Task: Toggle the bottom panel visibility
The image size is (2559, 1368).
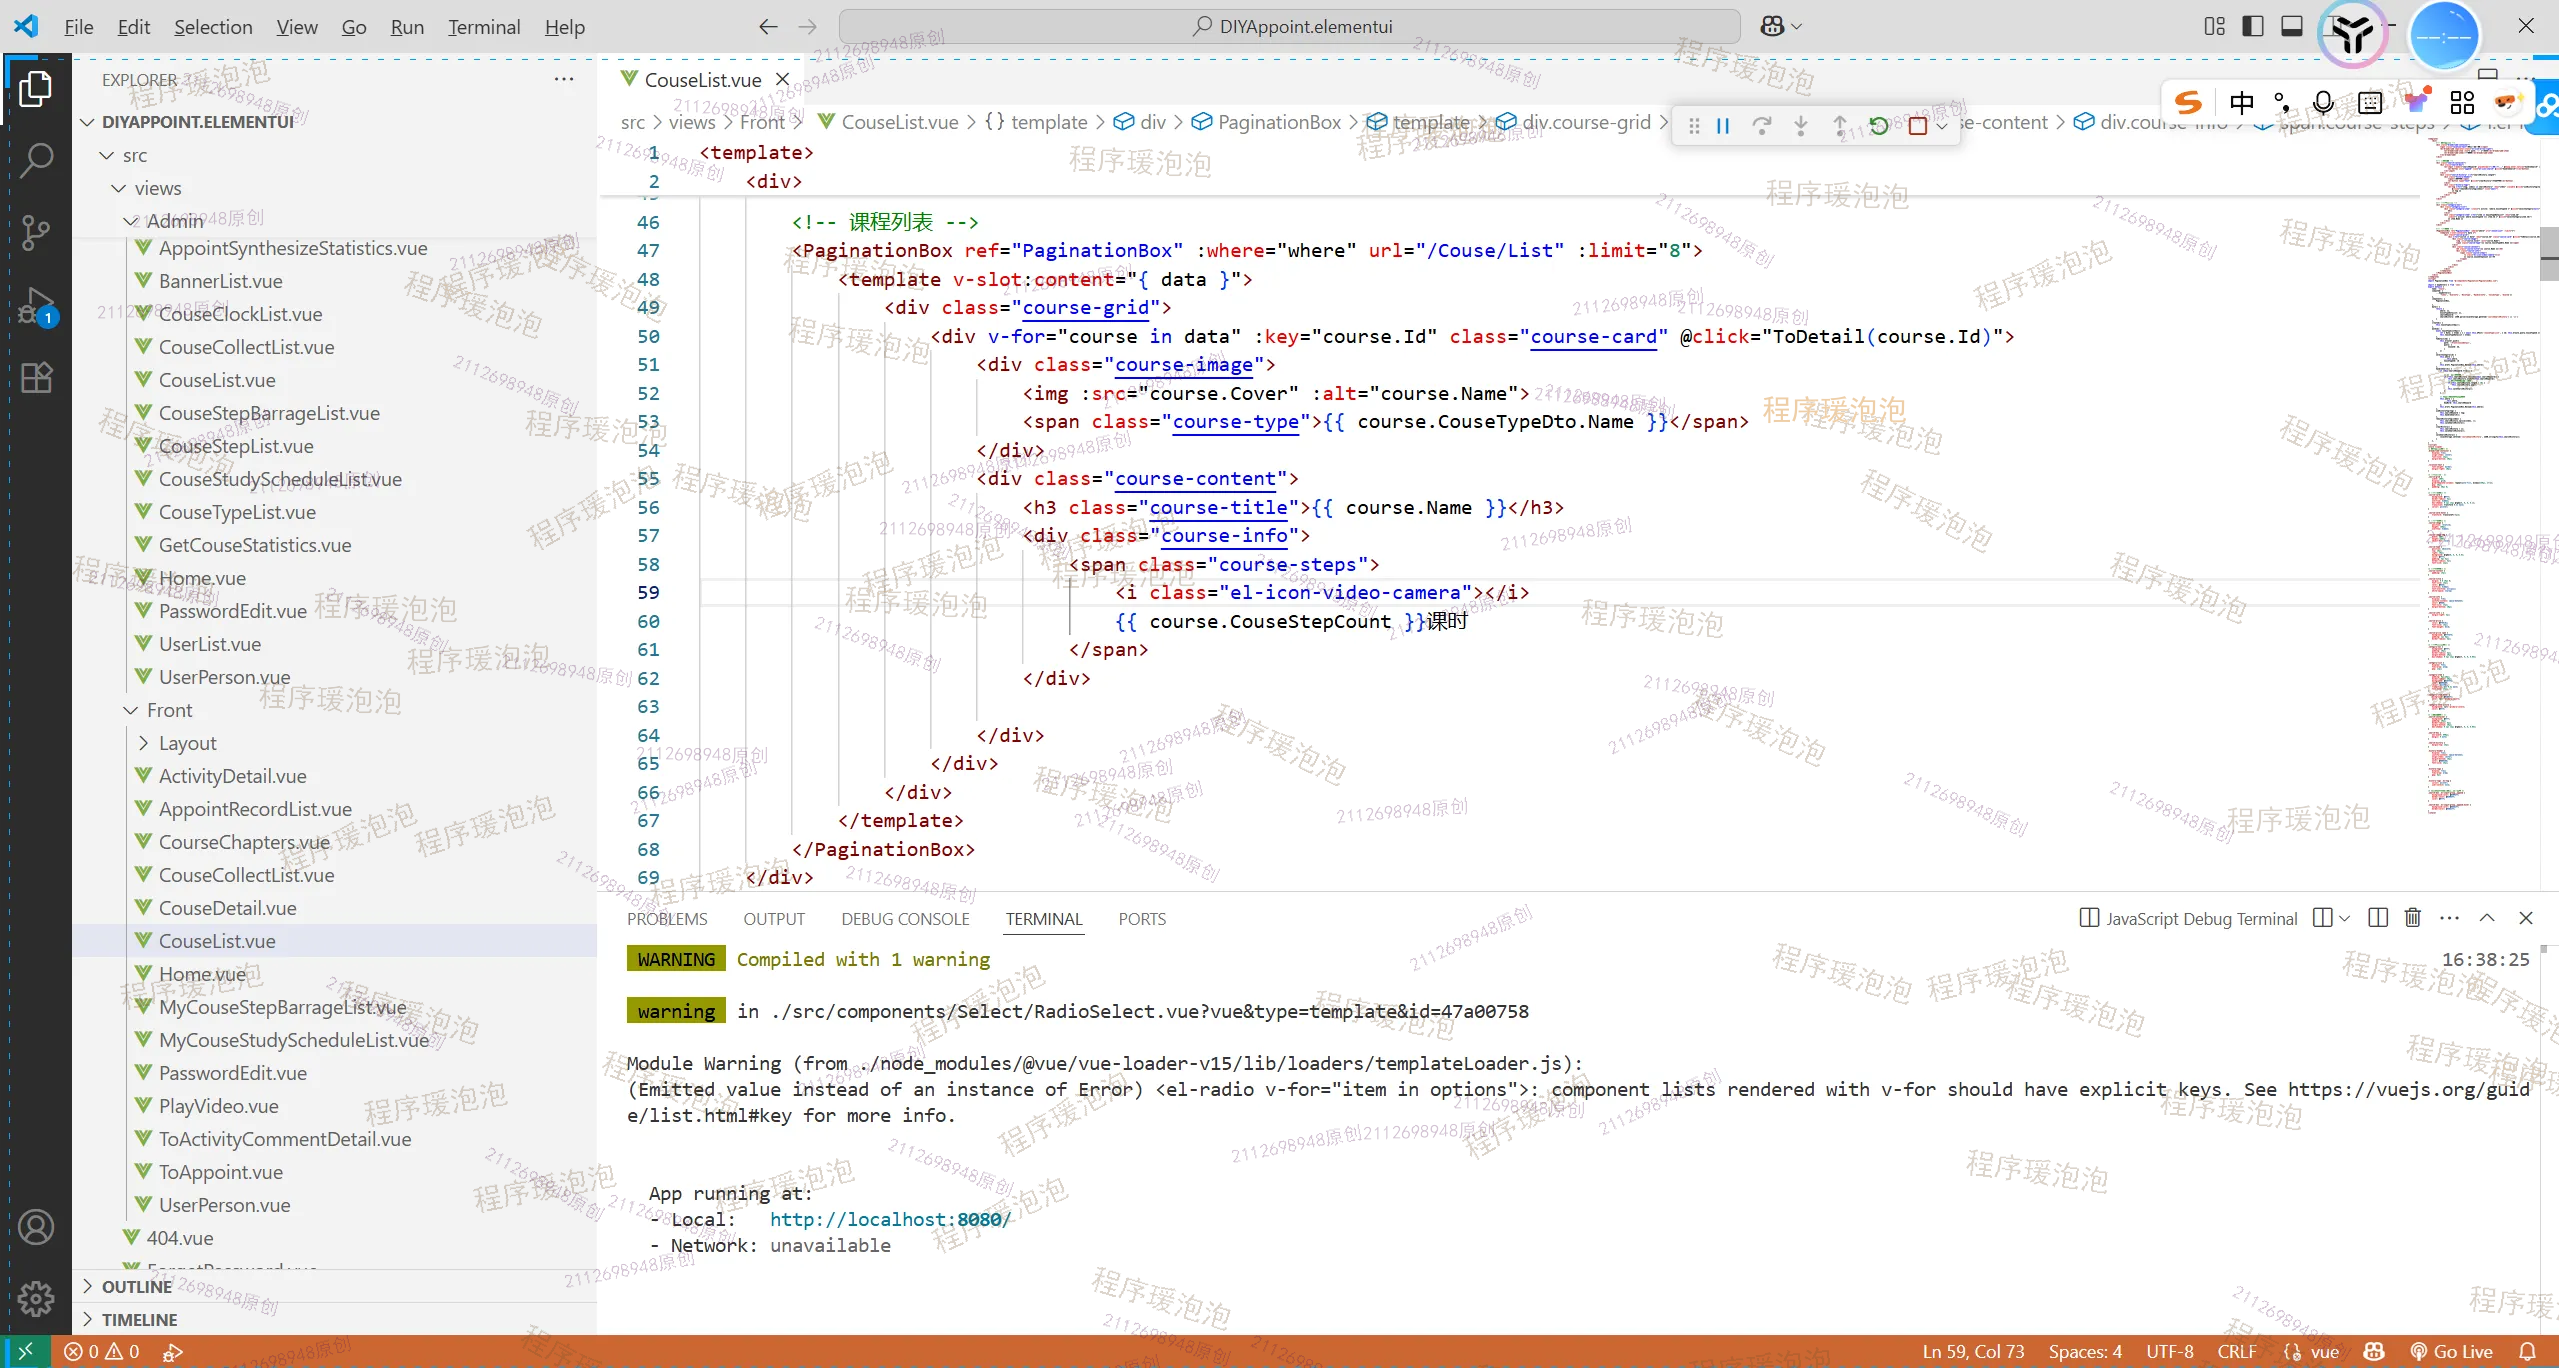Action: (2292, 27)
